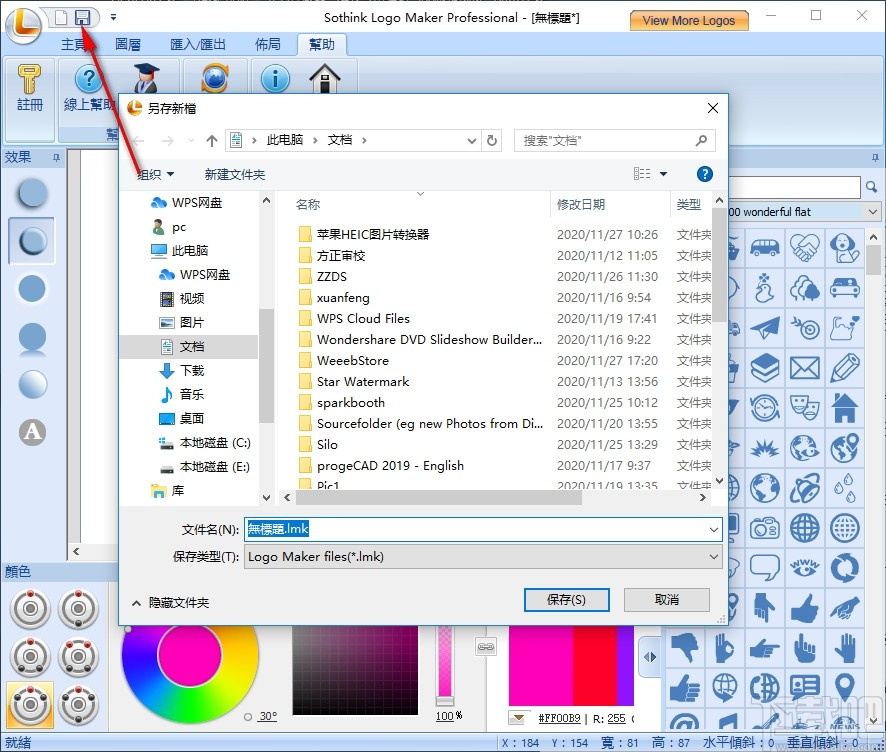The image size is (886, 752).
Task: Pick the pencil clipart icon from gallery
Action: click(845, 367)
